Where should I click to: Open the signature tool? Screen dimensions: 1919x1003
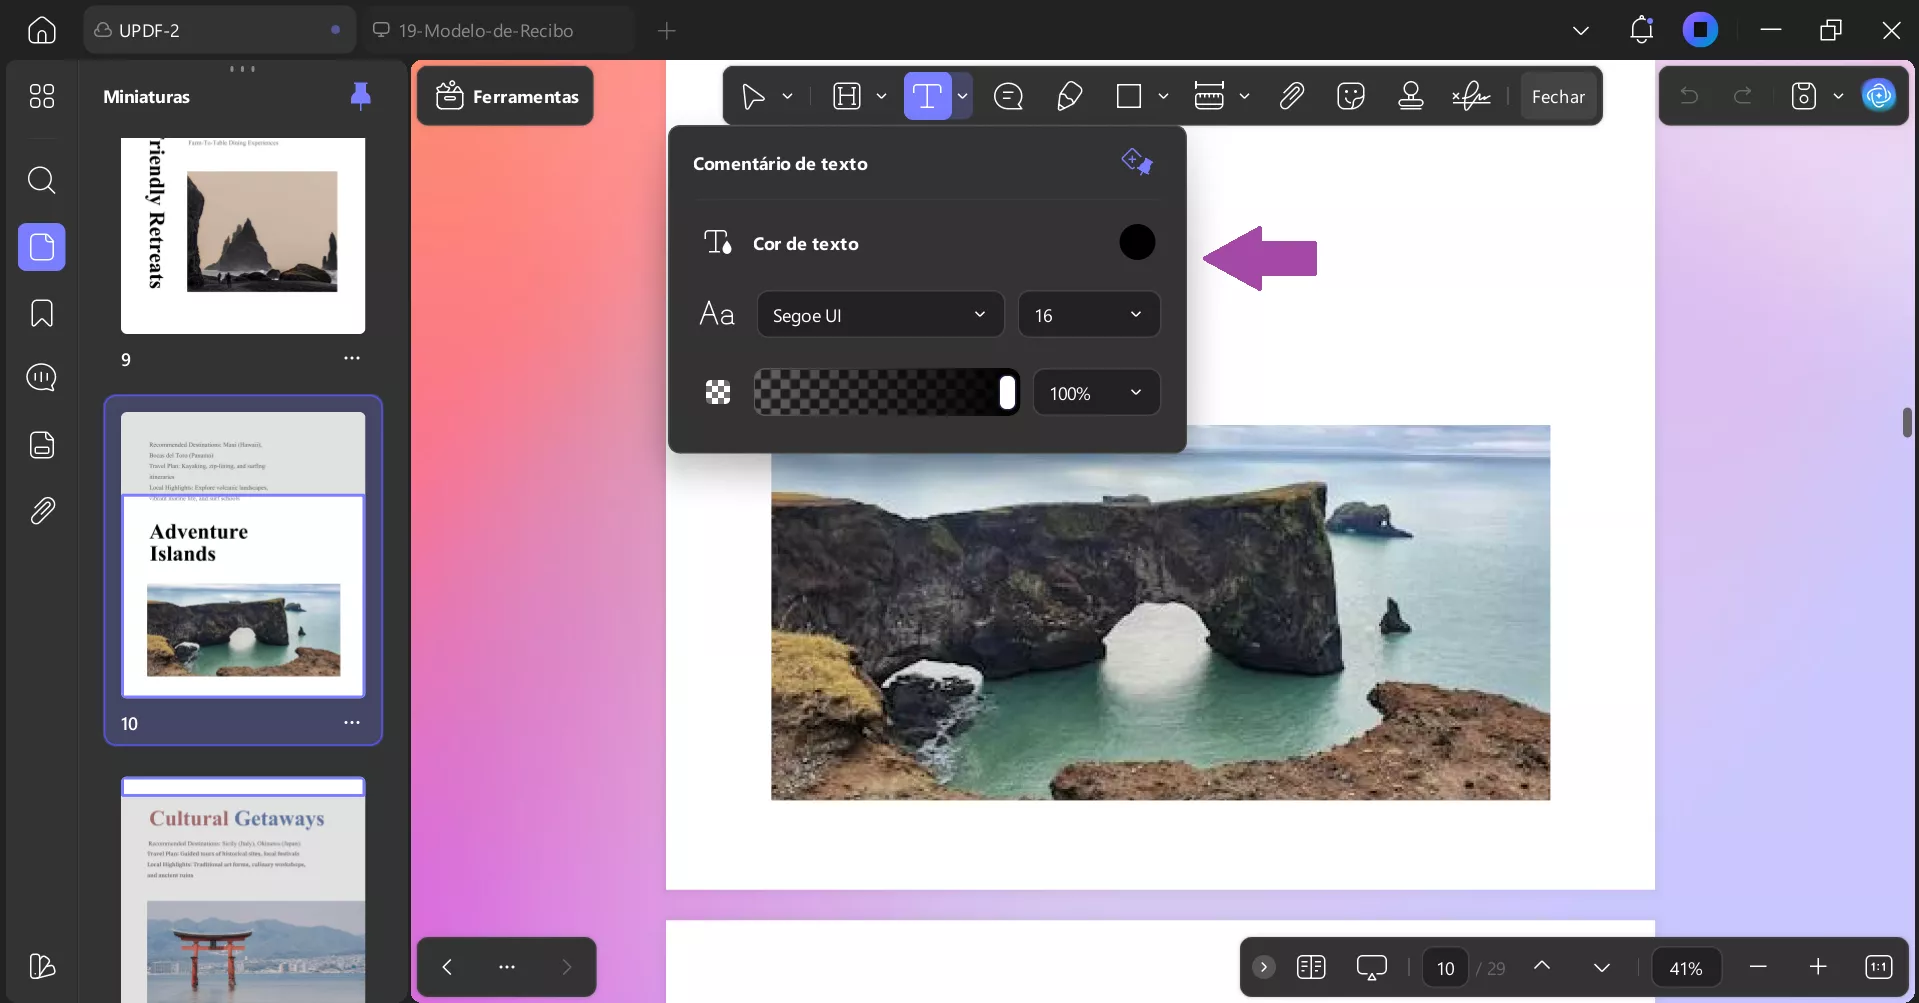pos(1470,96)
